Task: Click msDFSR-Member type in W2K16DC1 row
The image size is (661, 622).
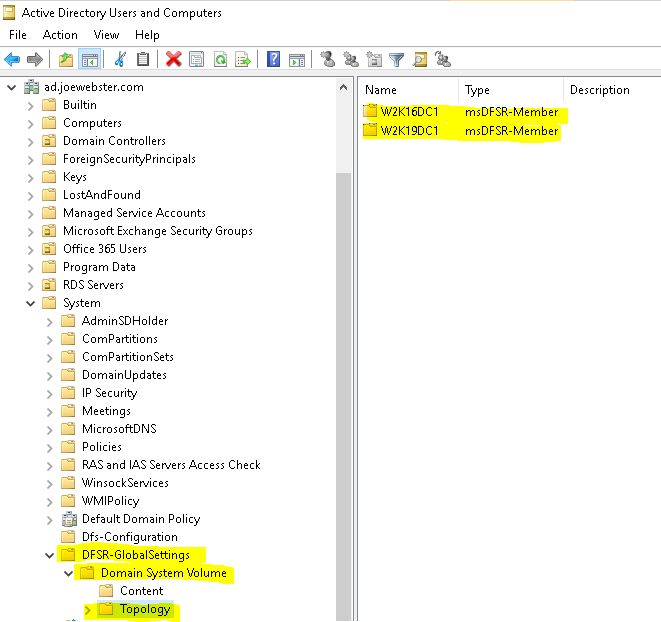Action: point(511,112)
